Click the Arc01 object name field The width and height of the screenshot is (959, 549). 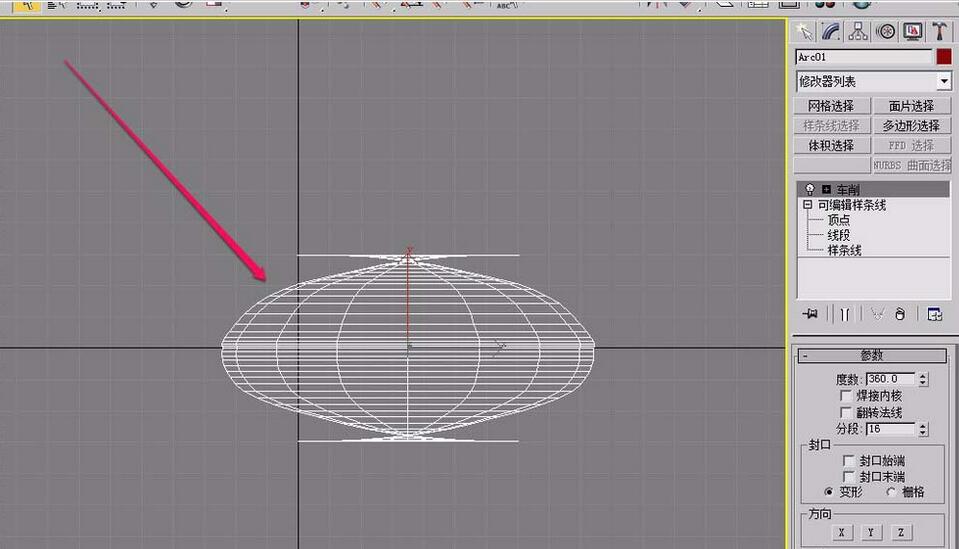pyautogui.click(x=864, y=57)
